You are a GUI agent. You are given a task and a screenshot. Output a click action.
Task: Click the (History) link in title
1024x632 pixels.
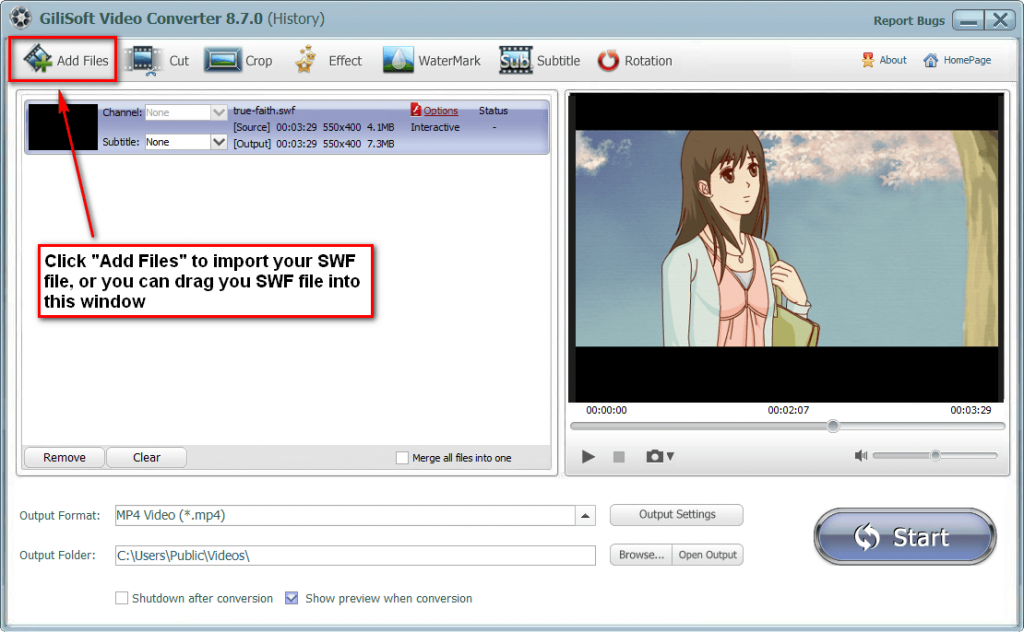297,18
